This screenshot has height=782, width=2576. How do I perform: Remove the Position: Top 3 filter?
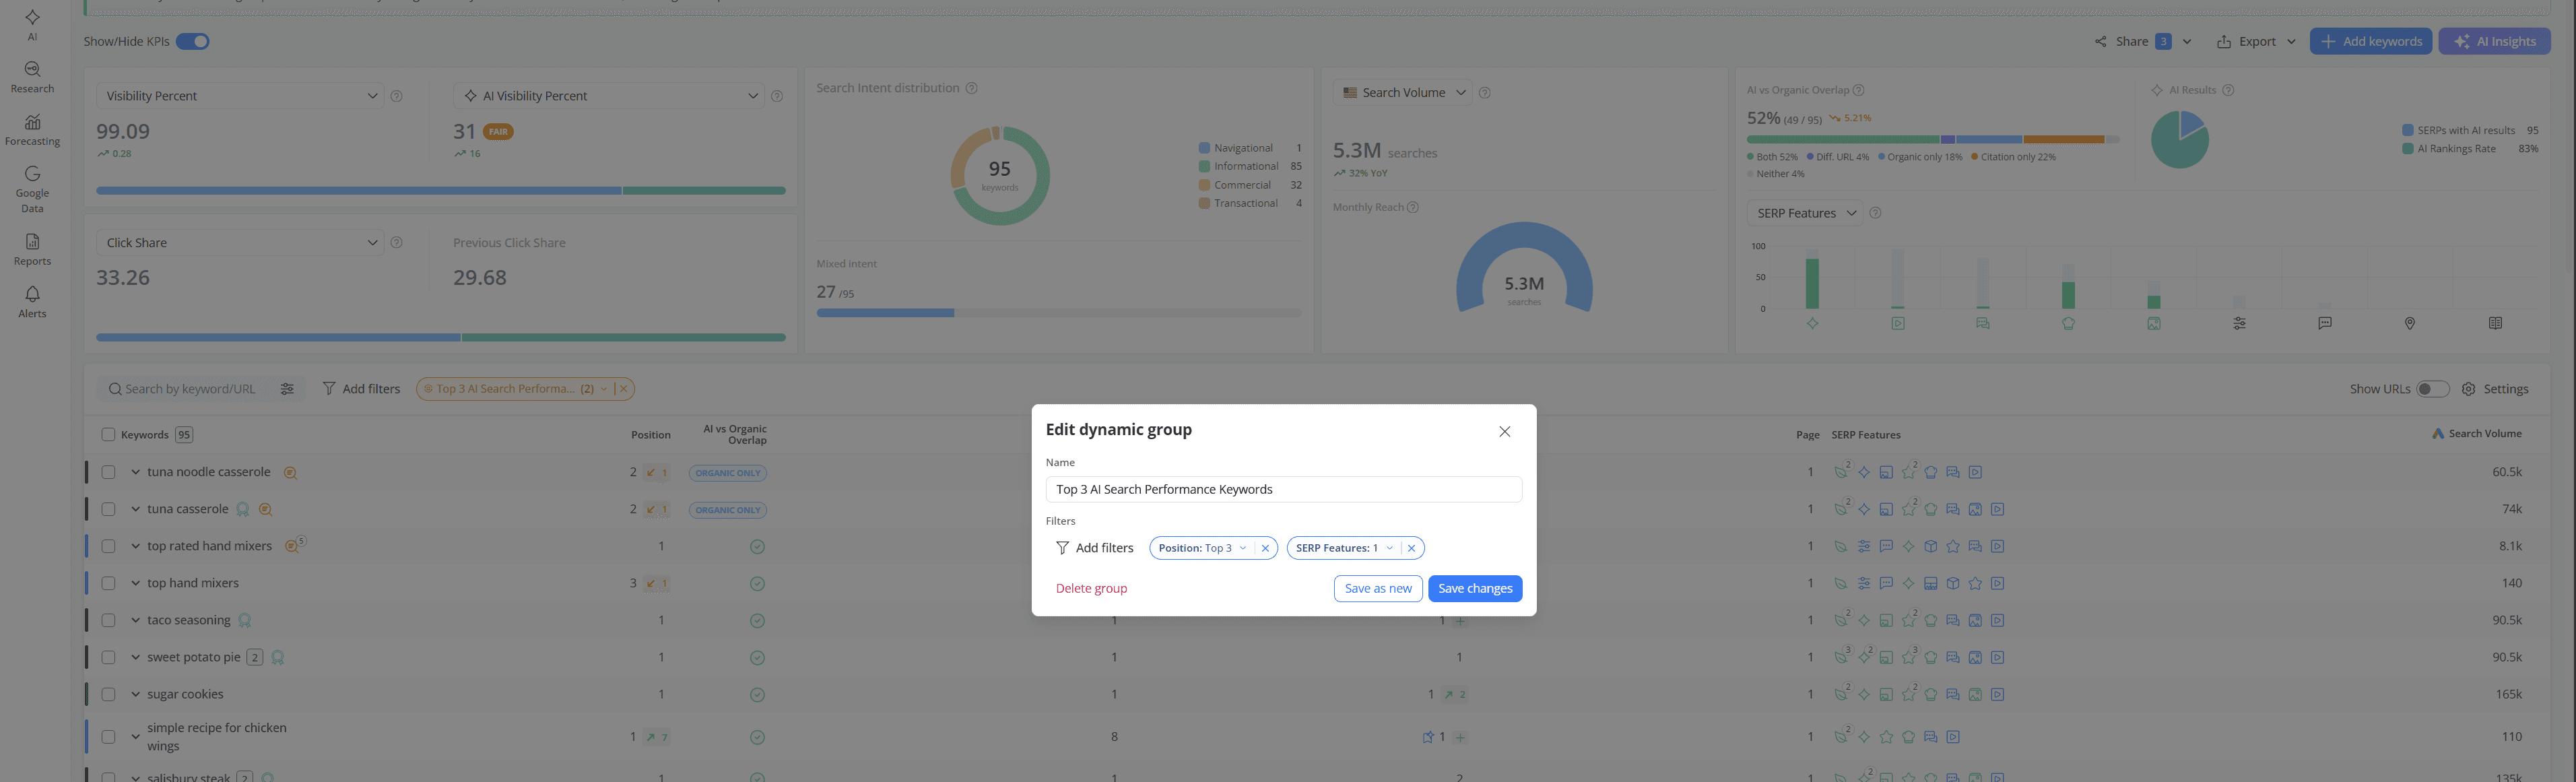1265,548
